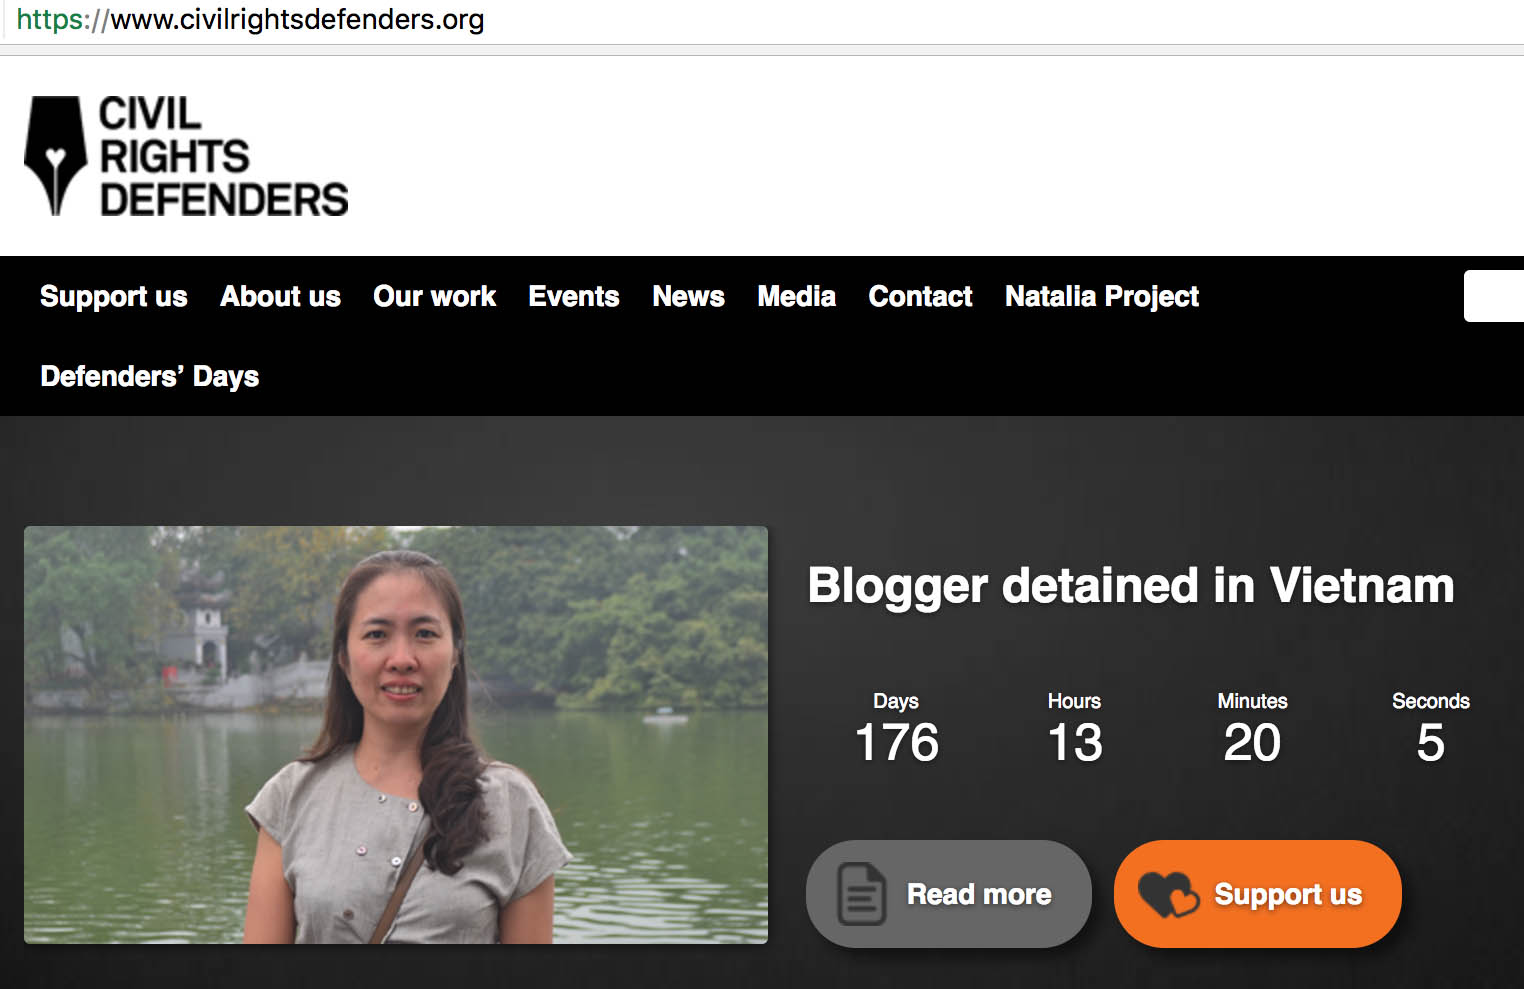The height and width of the screenshot is (989, 1524).
Task: Open the Contact page link
Action: 921,296
